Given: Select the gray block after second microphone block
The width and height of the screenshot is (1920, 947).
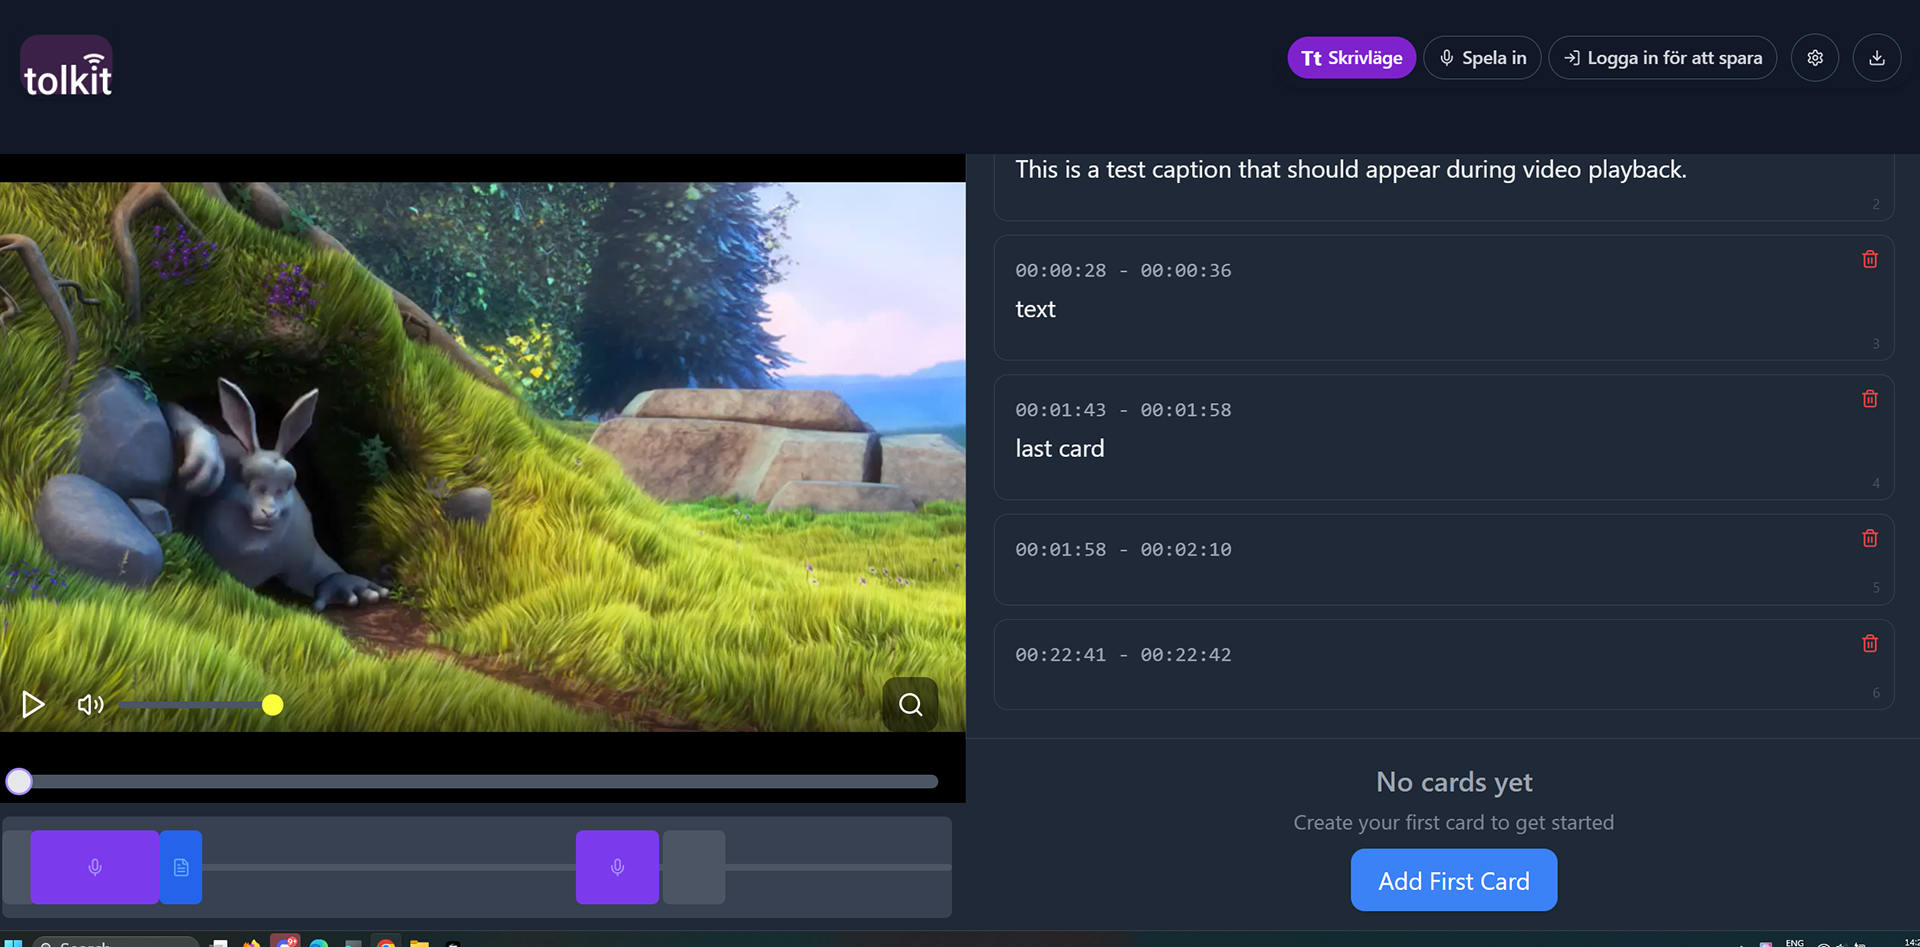Looking at the screenshot, I should point(694,867).
